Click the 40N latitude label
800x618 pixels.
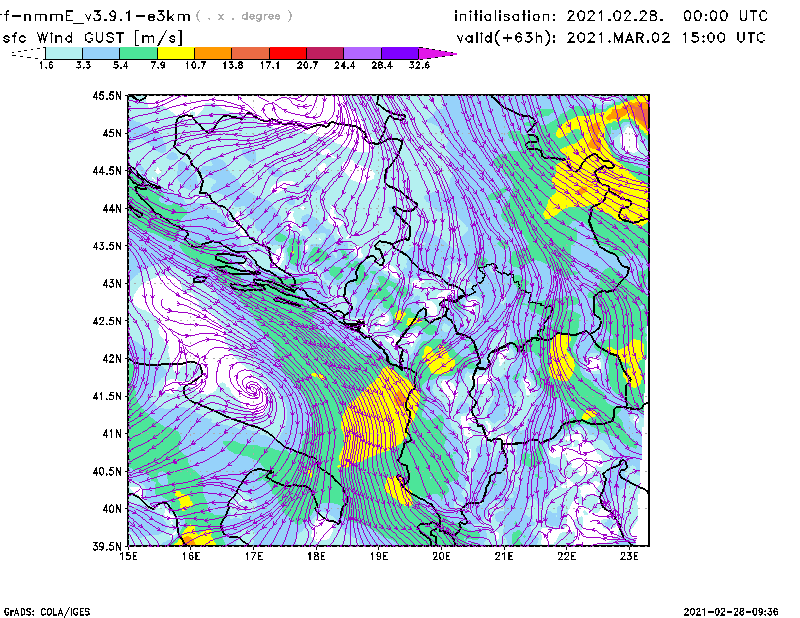(112, 509)
